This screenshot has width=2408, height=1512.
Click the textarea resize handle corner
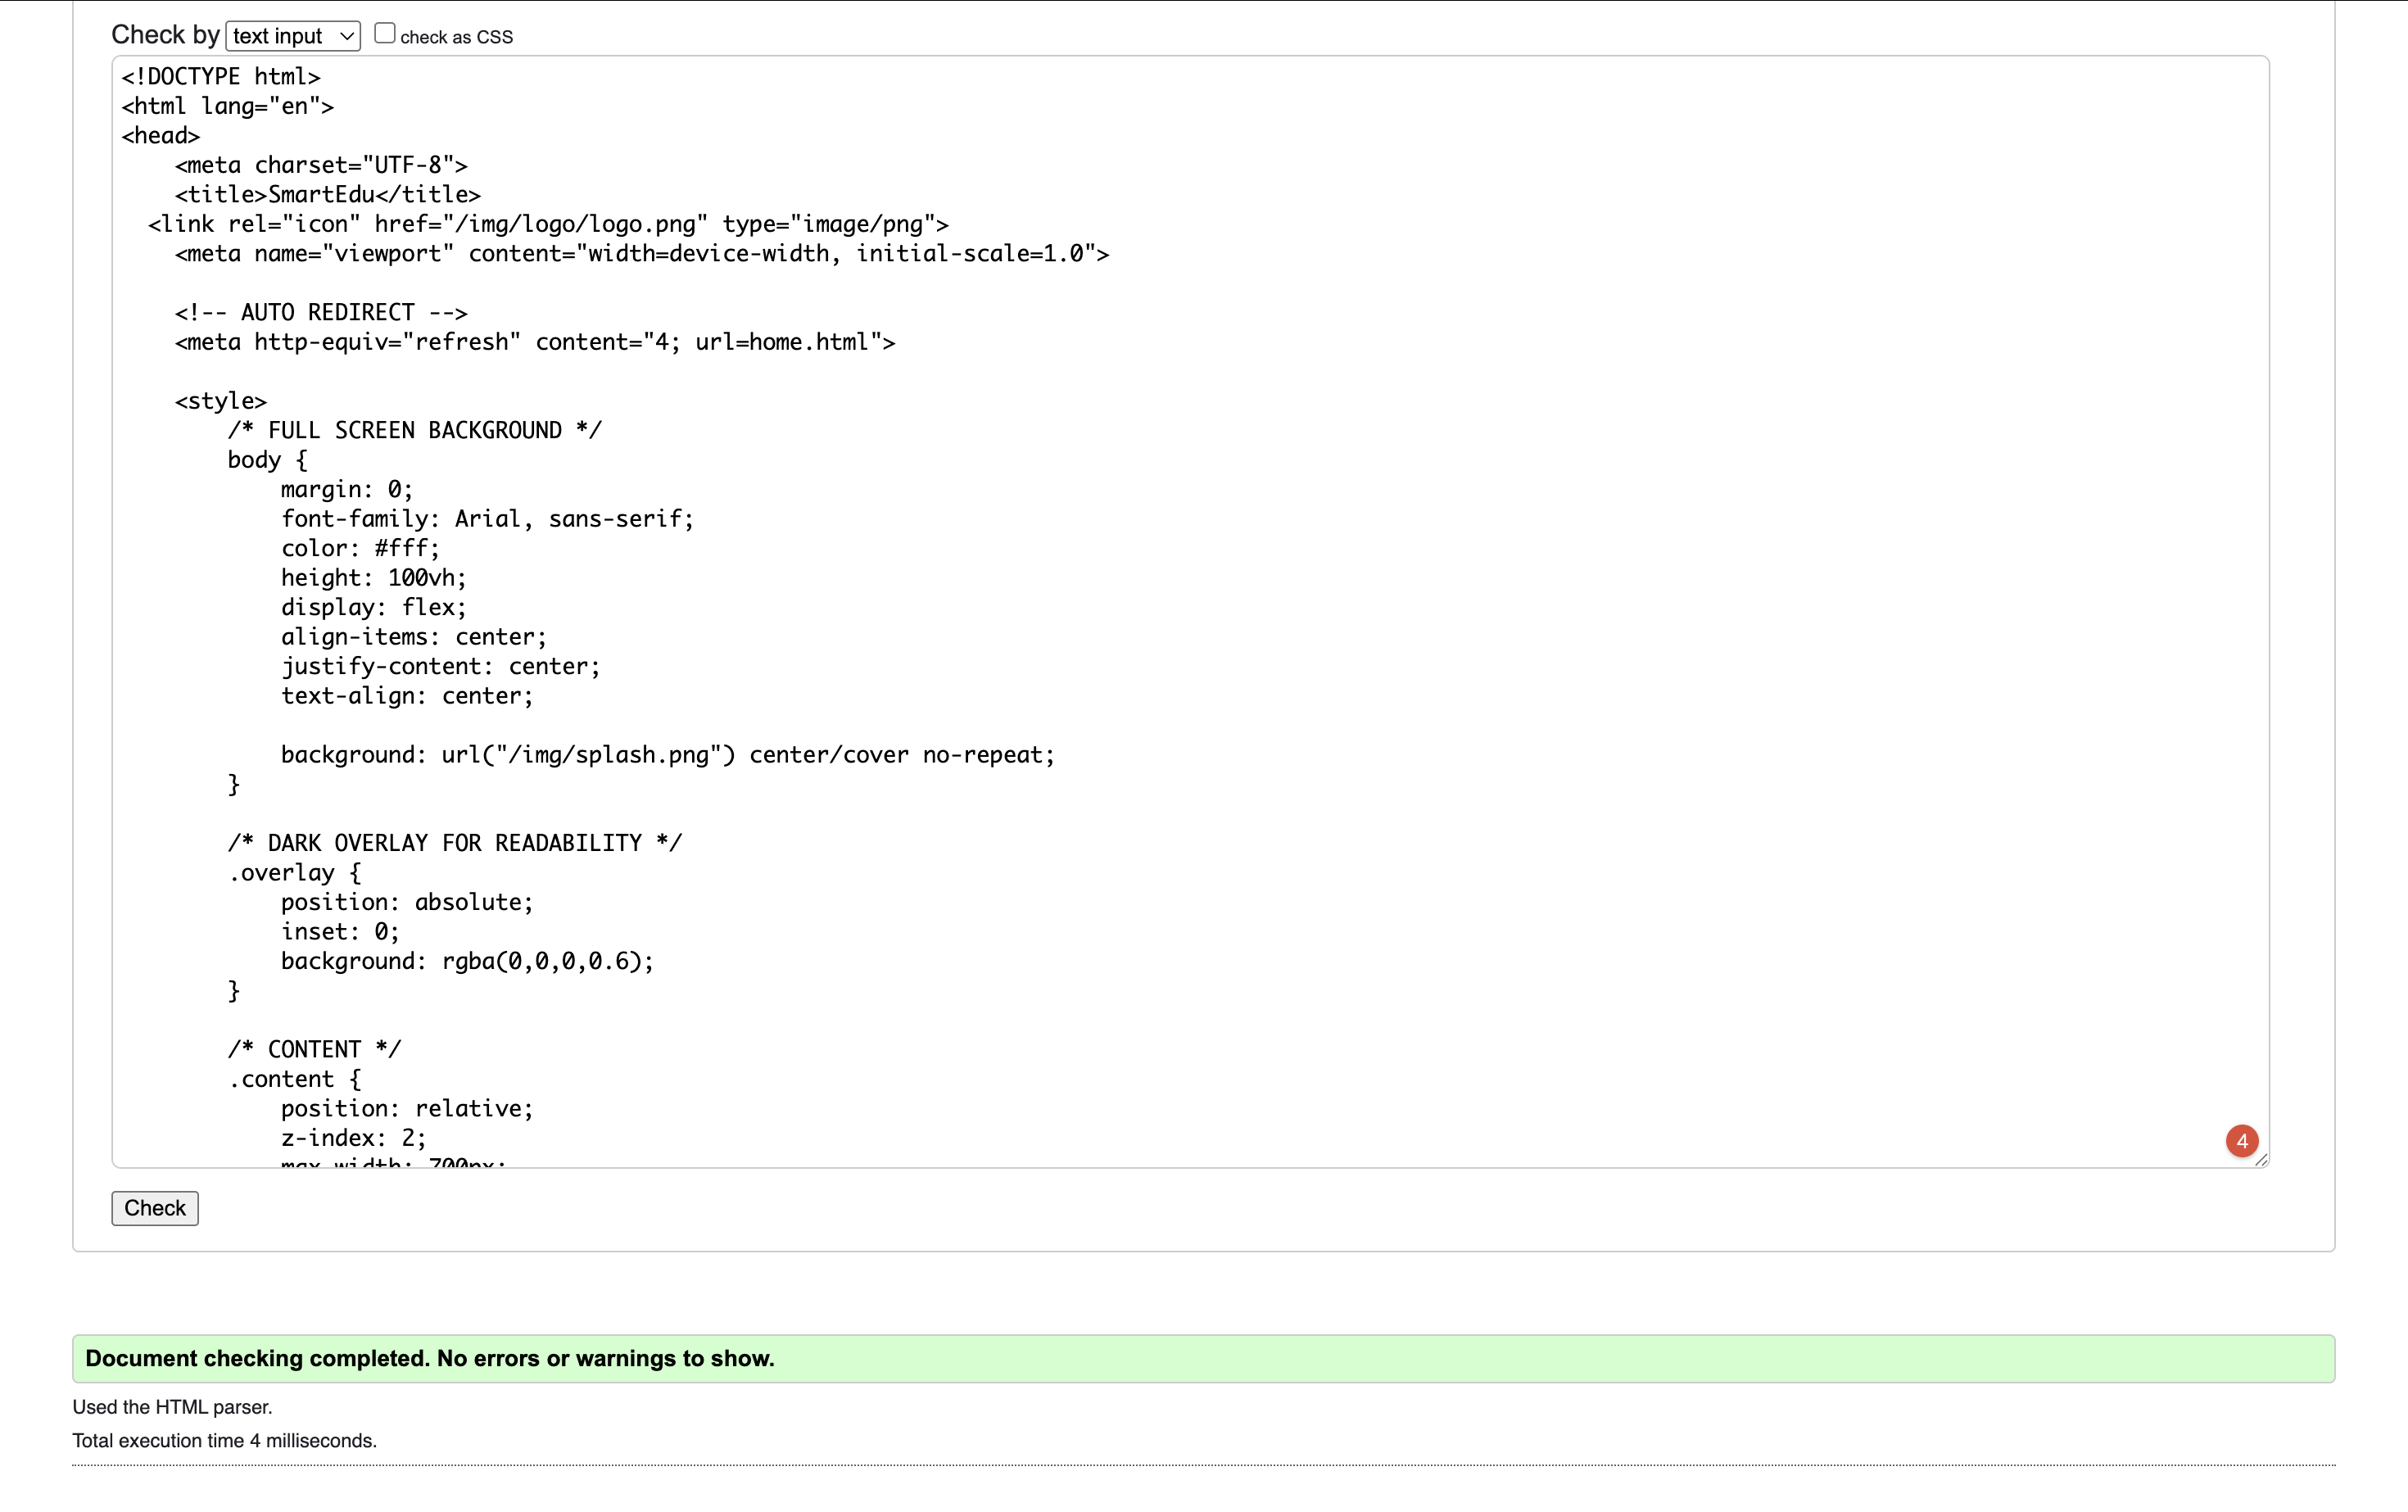click(x=2262, y=1160)
